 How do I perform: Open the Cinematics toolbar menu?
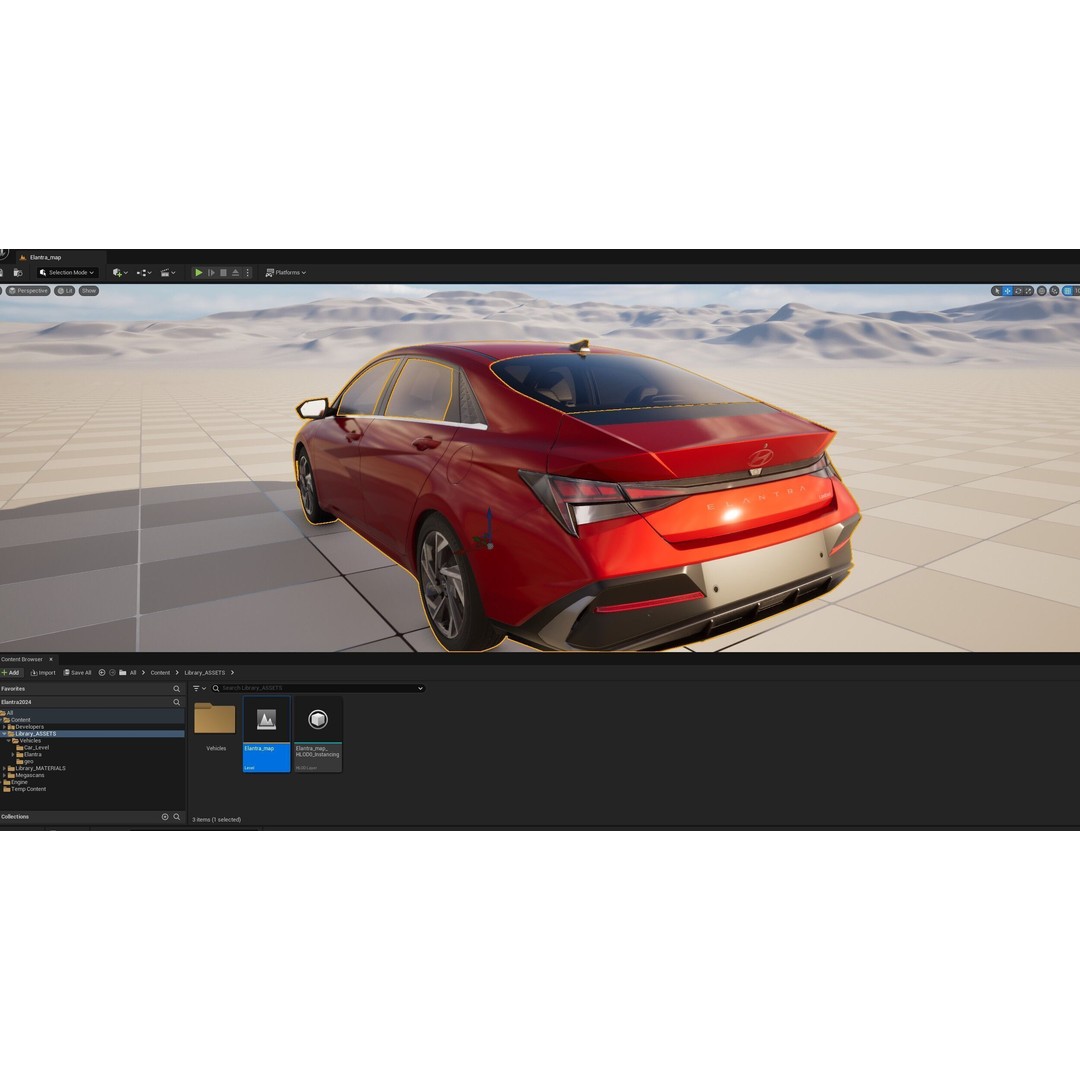tap(166, 272)
